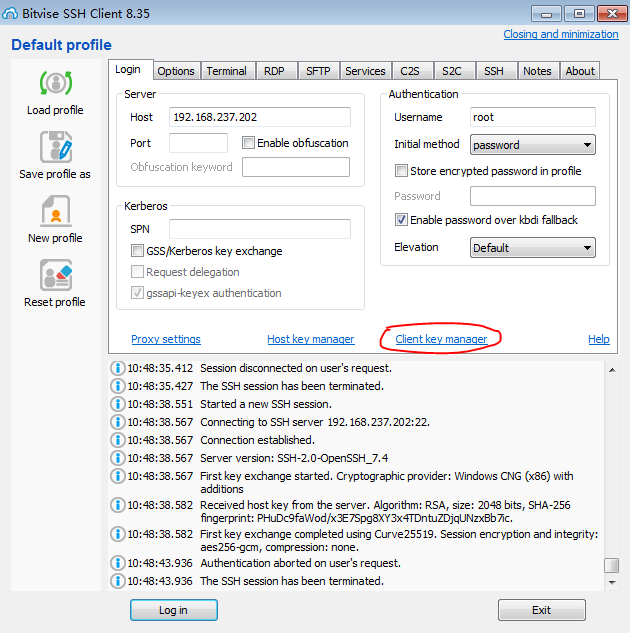Image resolution: width=630 pixels, height=633 pixels.
Task: Click the Save profile as icon
Action: pos(56,147)
